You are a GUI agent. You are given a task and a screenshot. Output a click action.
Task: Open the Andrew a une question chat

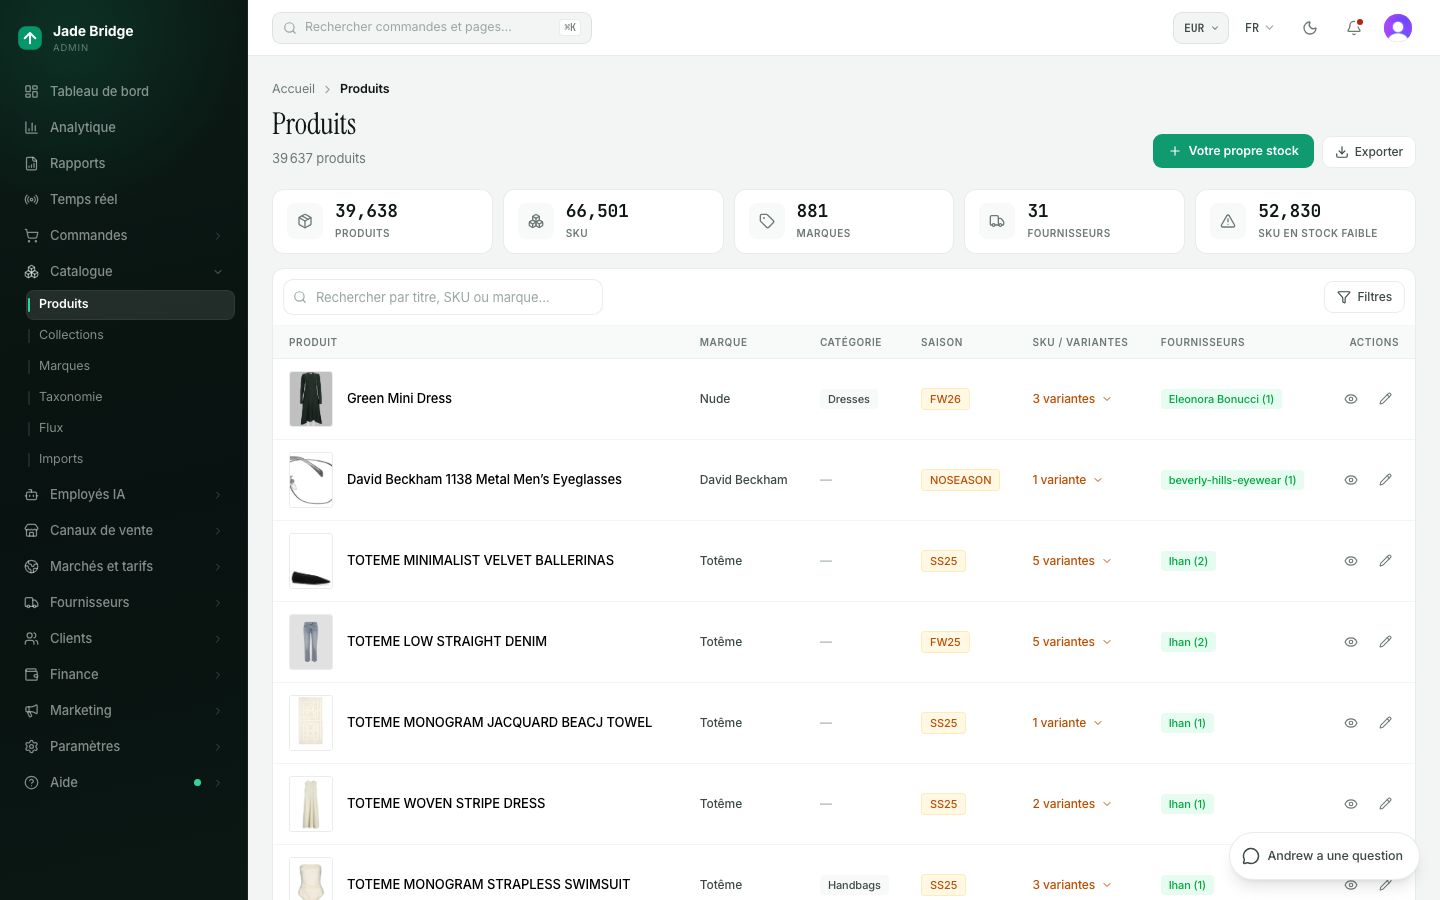(x=1324, y=856)
